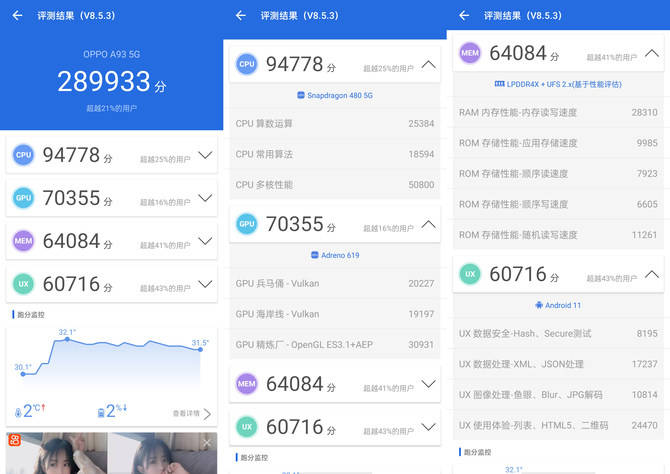Select the ROM 应用存储速度 9985 row
670x474 pixels.
click(x=558, y=143)
